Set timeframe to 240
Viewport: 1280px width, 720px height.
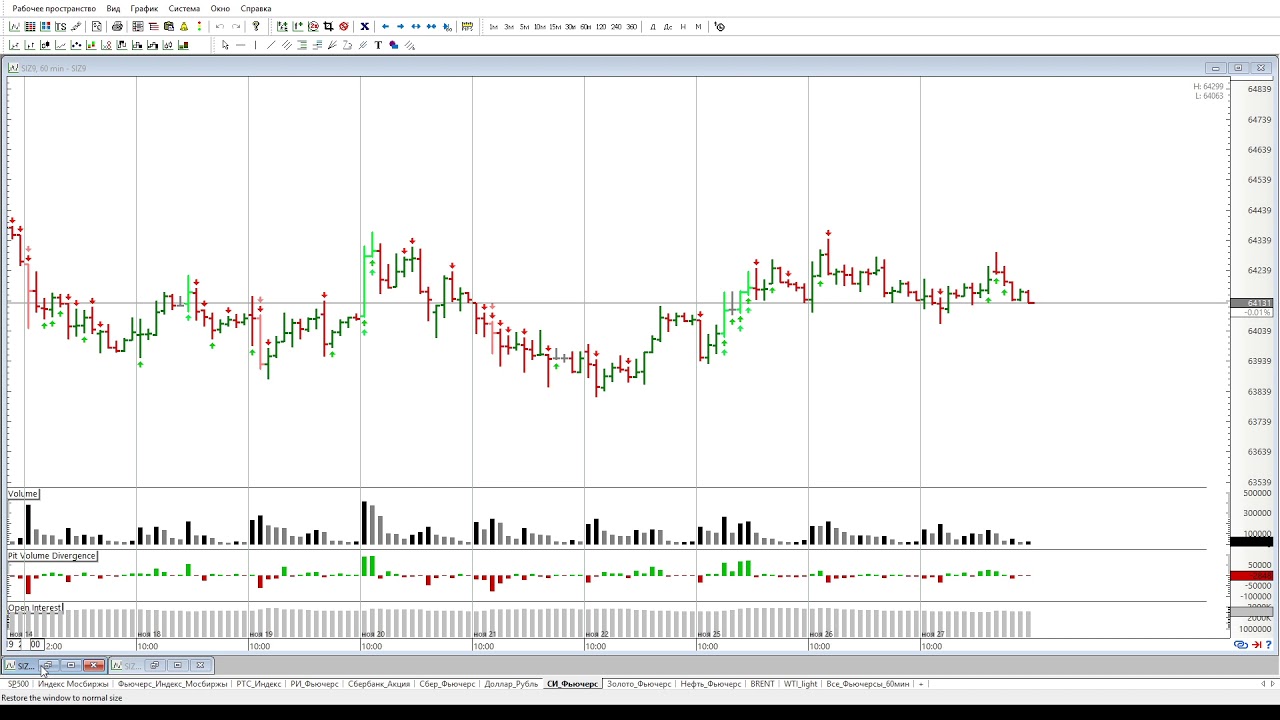616,27
